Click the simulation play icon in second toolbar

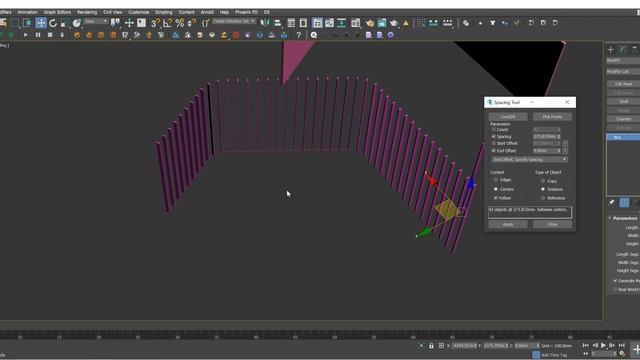(x=26, y=35)
